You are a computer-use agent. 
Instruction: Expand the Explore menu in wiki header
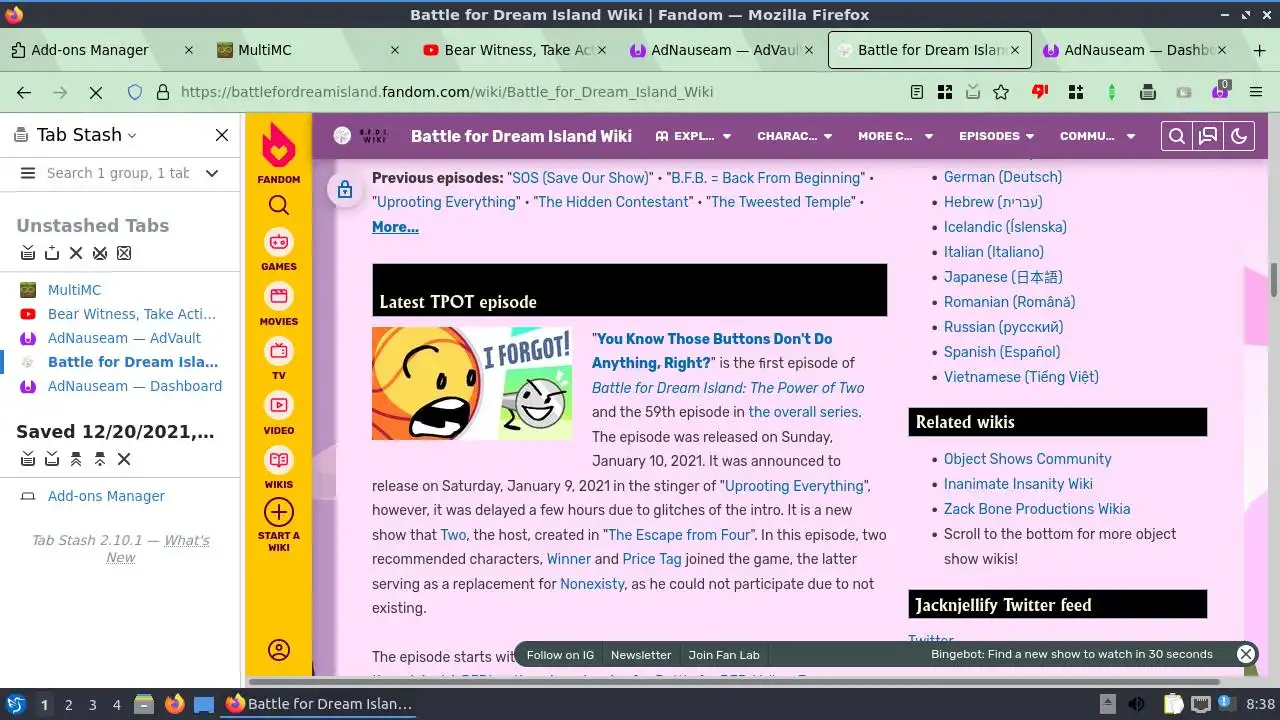click(x=693, y=136)
